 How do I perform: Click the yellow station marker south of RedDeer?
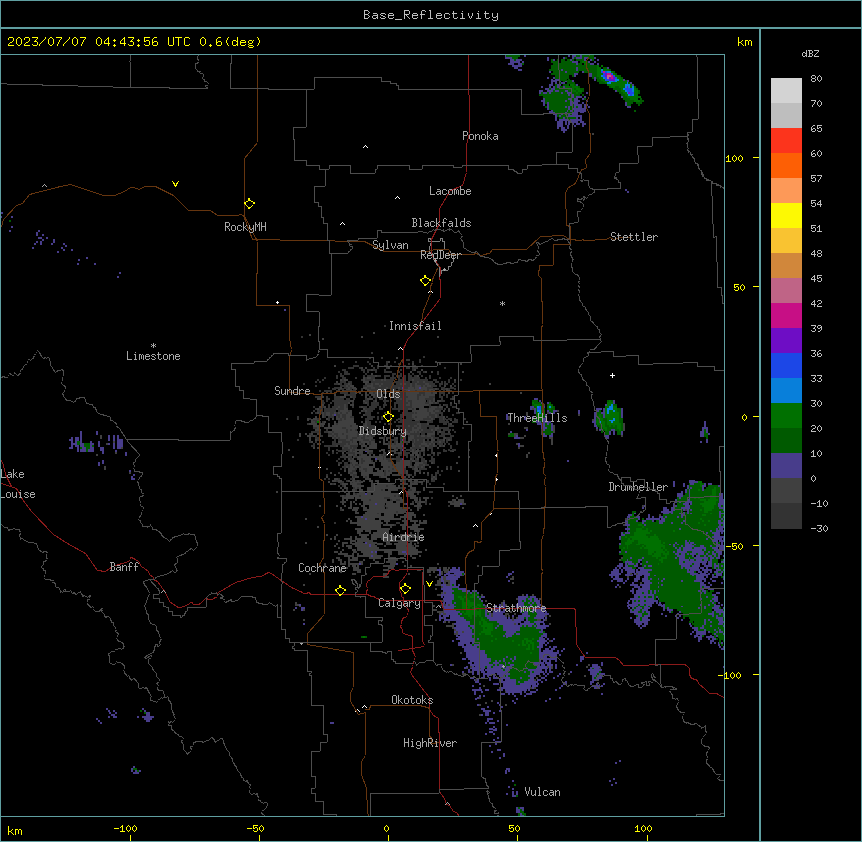coord(426,281)
